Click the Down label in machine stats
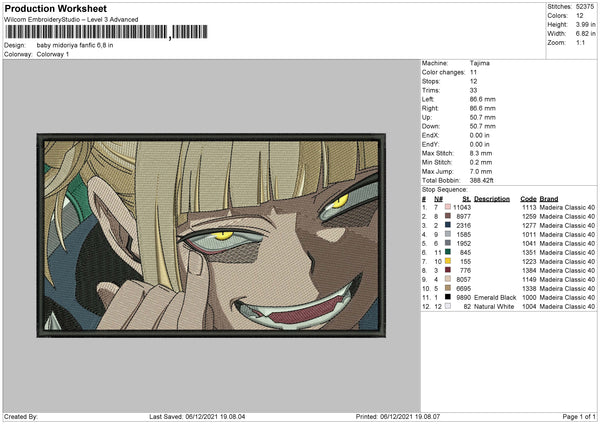Screen dimensions: 600x424 [x=430, y=126]
